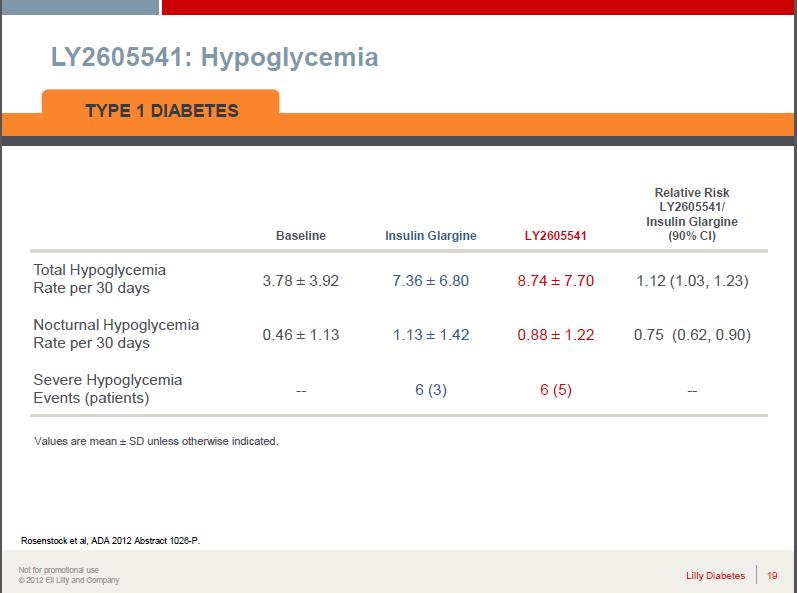Click baseline value 3.78 ± 3.92
797x593 pixels.
[x=300, y=281]
